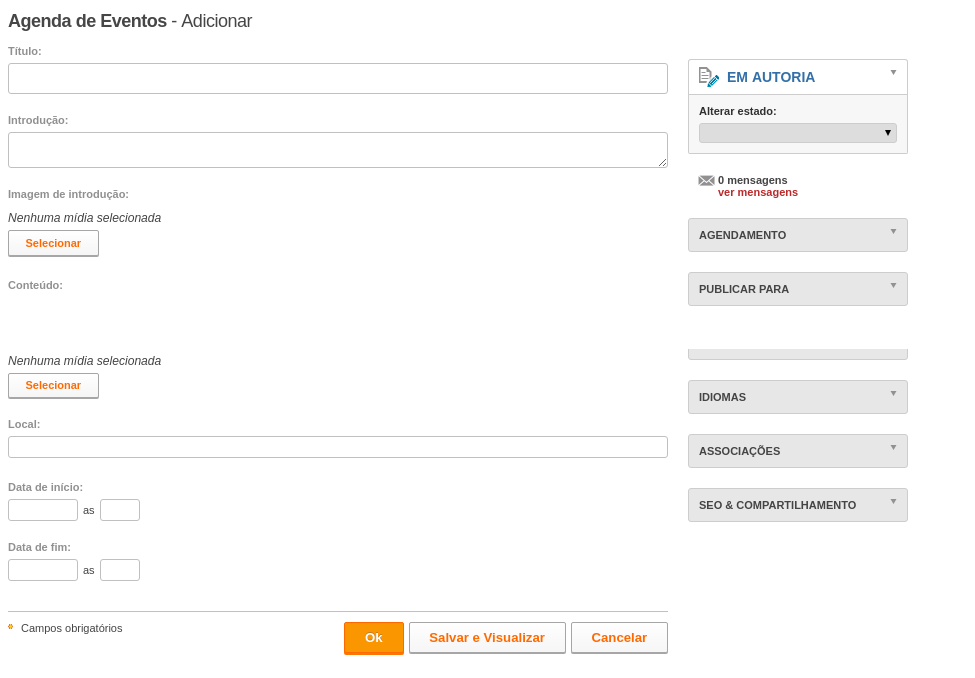
Task: Click the Em Autoria document pencil icon
Action: click(709, 77)
